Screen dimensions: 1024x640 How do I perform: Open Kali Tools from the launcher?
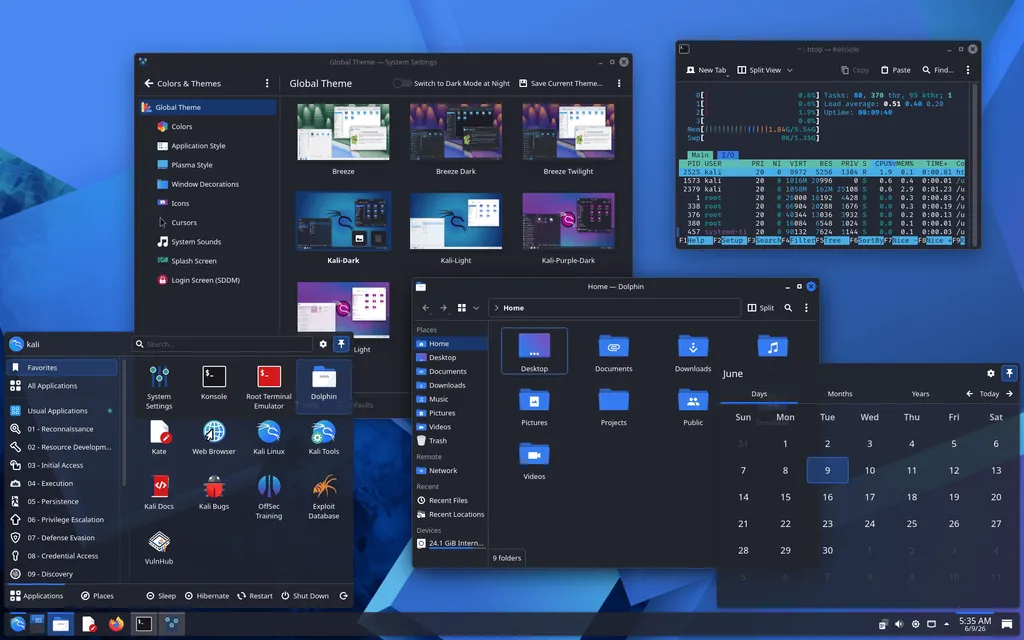click(323, 437)
